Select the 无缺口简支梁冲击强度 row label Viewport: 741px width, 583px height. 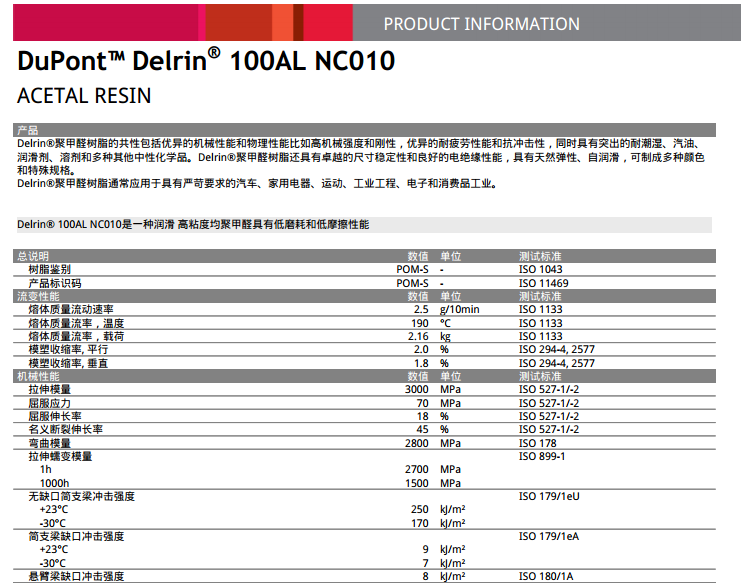81,497
